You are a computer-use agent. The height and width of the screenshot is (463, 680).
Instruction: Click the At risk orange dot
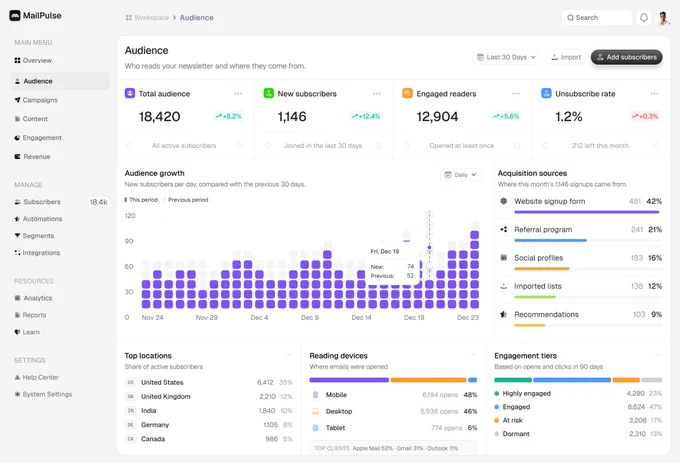pyautogui.click(x=497, y=421)
